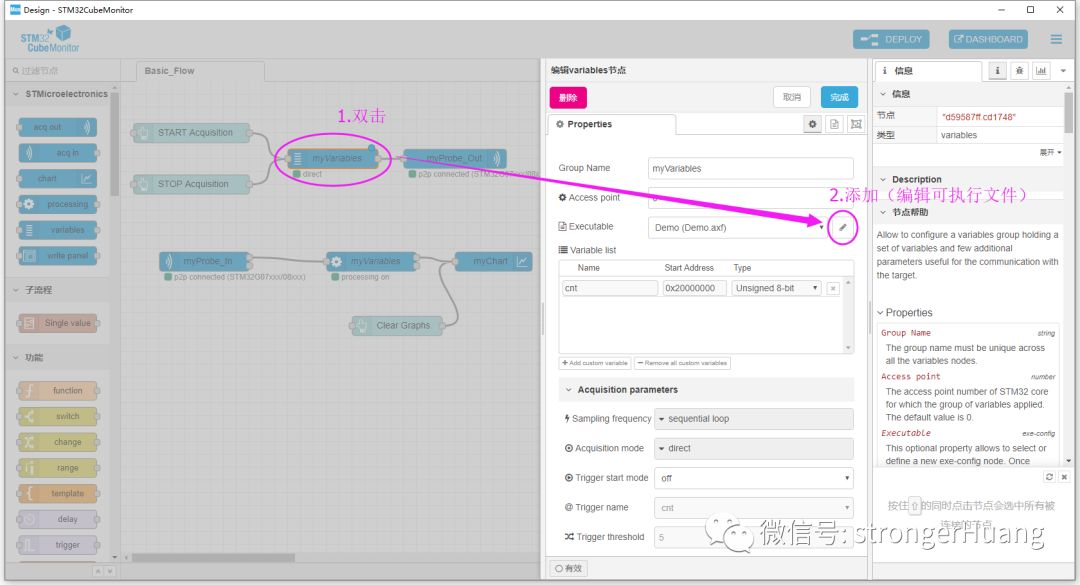1080x585 pixels.
Task: Open the Executable dropdown
Action: tap(737, 227)
